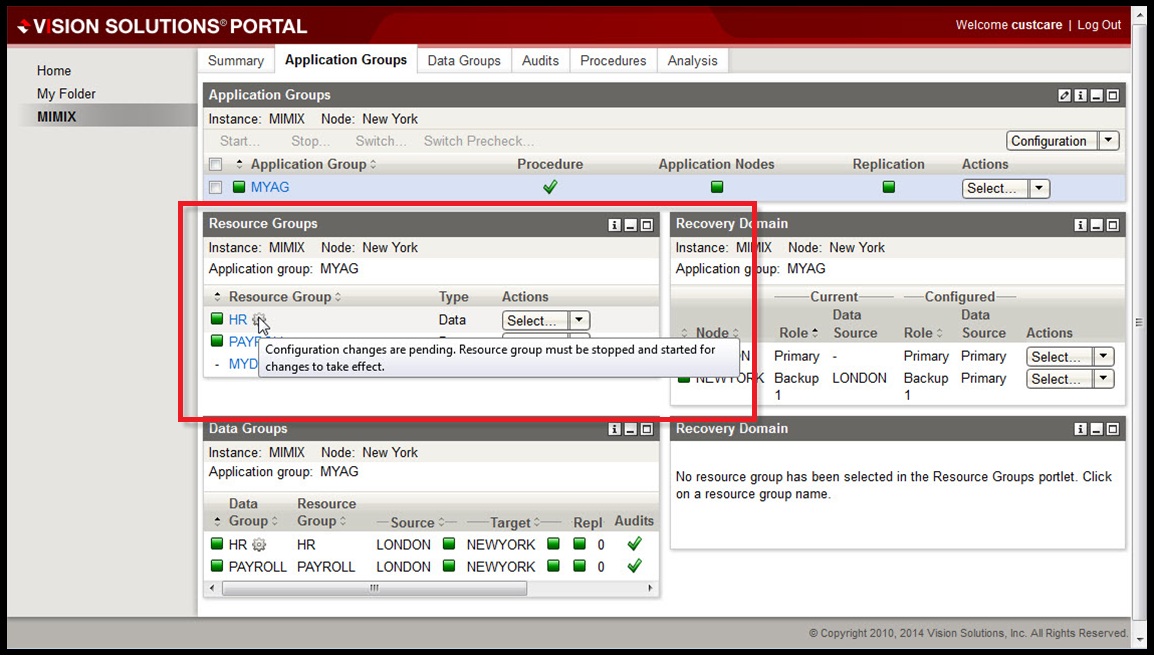Tick the checkbox next to MYAG
Screen dimensions: 1154x655
pyautogui.click(x=215, y=187)
